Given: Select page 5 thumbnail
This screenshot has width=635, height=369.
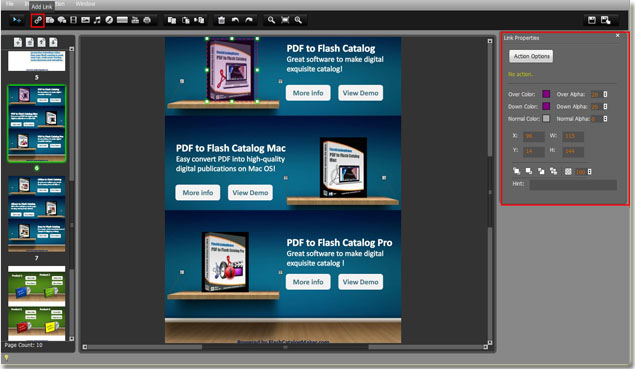Looking at the screenshot, I should coord(36,61).
